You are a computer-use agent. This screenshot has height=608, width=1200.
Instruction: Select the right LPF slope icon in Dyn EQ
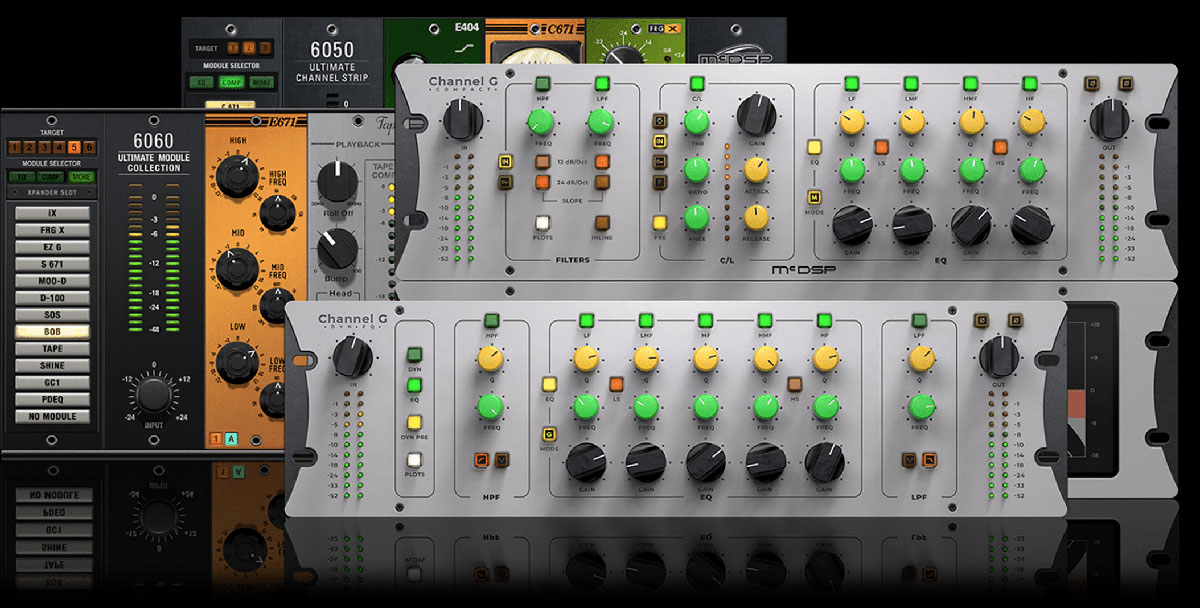(x=928, y=459)
